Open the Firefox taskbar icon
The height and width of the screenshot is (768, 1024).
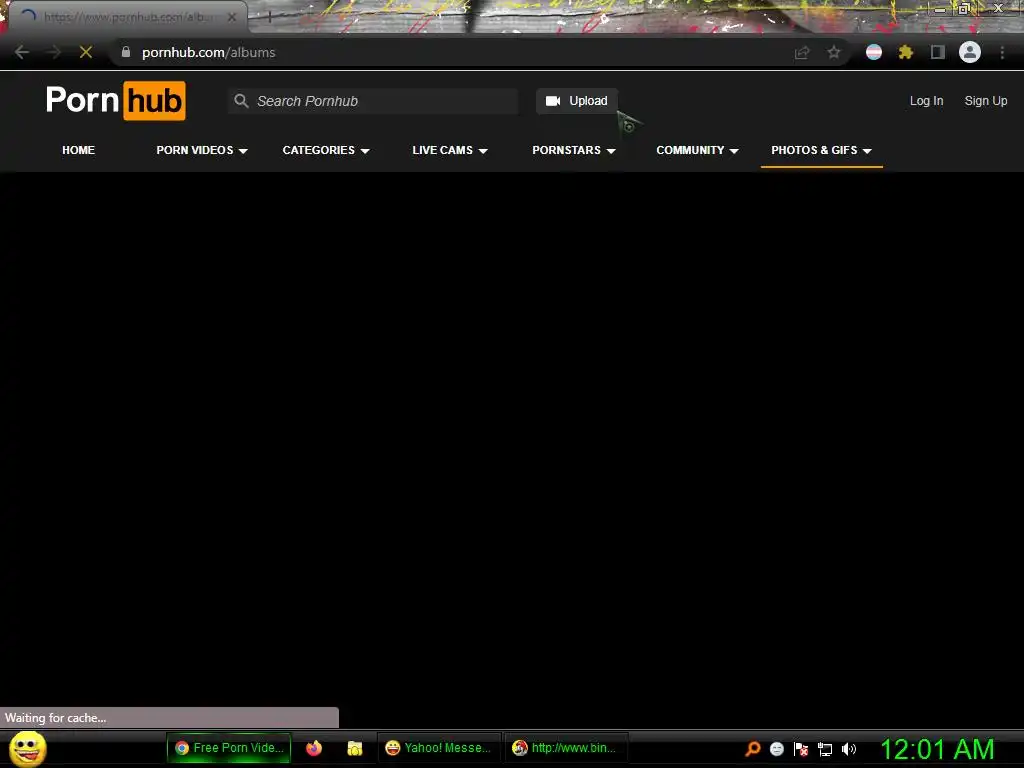314,748
